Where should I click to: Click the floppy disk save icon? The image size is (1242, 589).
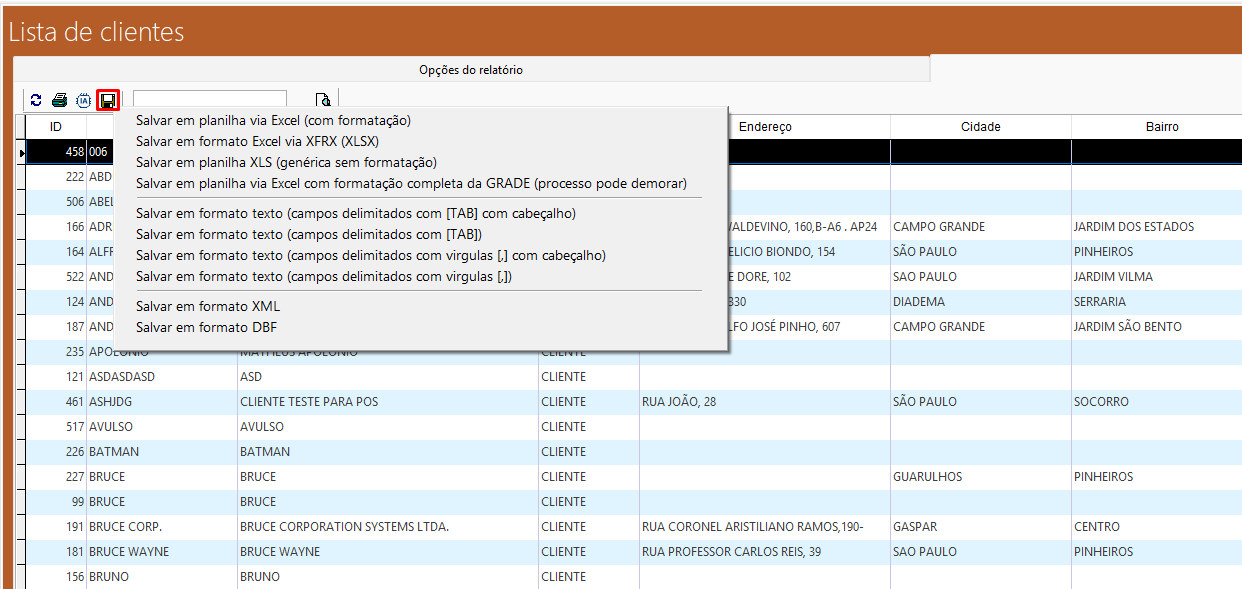click(108, 100)
